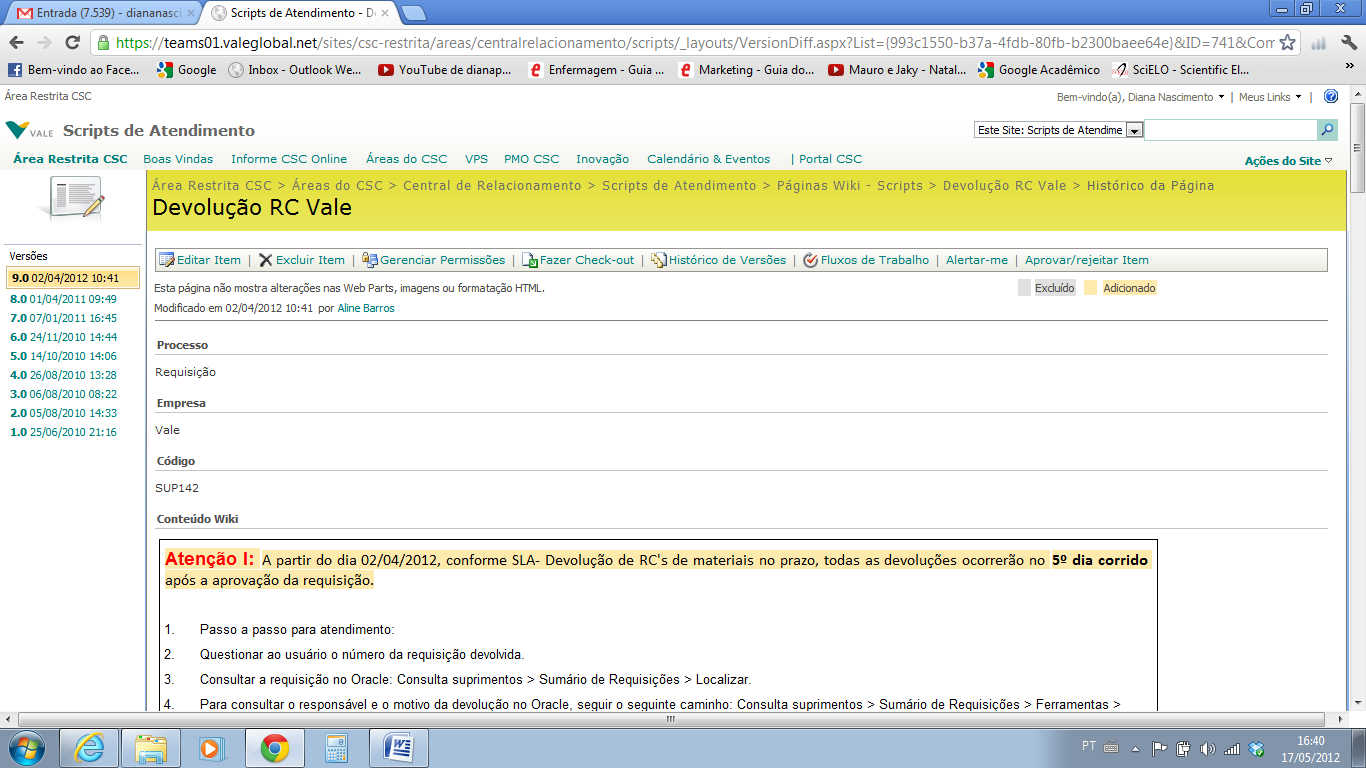Reload the page with refresh icon
The height and width of the screenshot is (768, 1366).
72,43
